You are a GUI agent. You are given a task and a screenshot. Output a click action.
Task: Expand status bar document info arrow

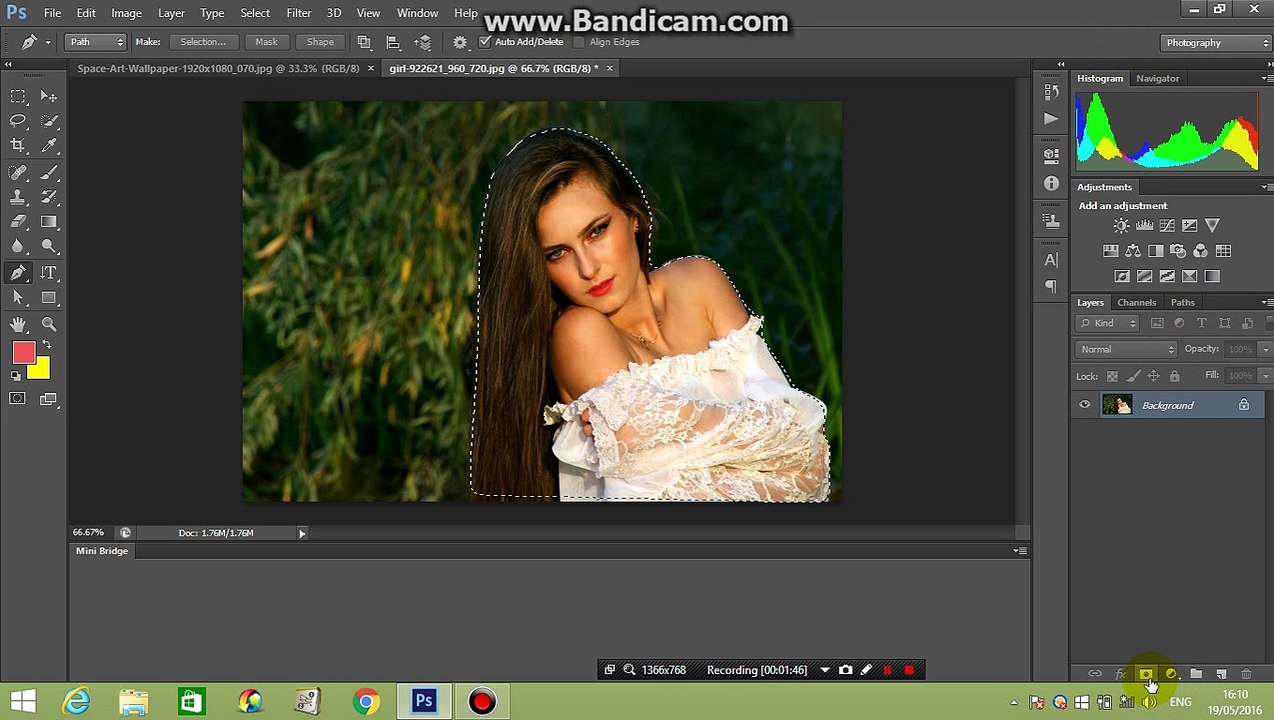[x=302, y=533]
